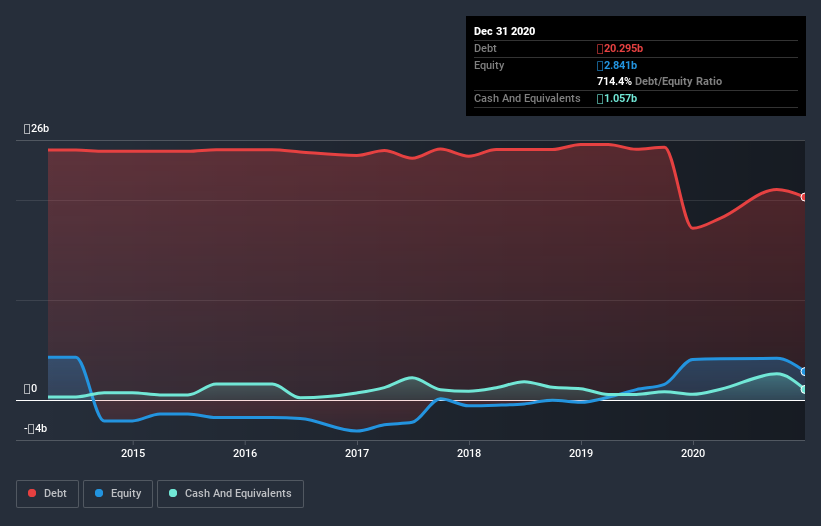Viewport: 821px width, 526px height.
Task: Click the 2020 x-axis label
Action: pos(693,453)
